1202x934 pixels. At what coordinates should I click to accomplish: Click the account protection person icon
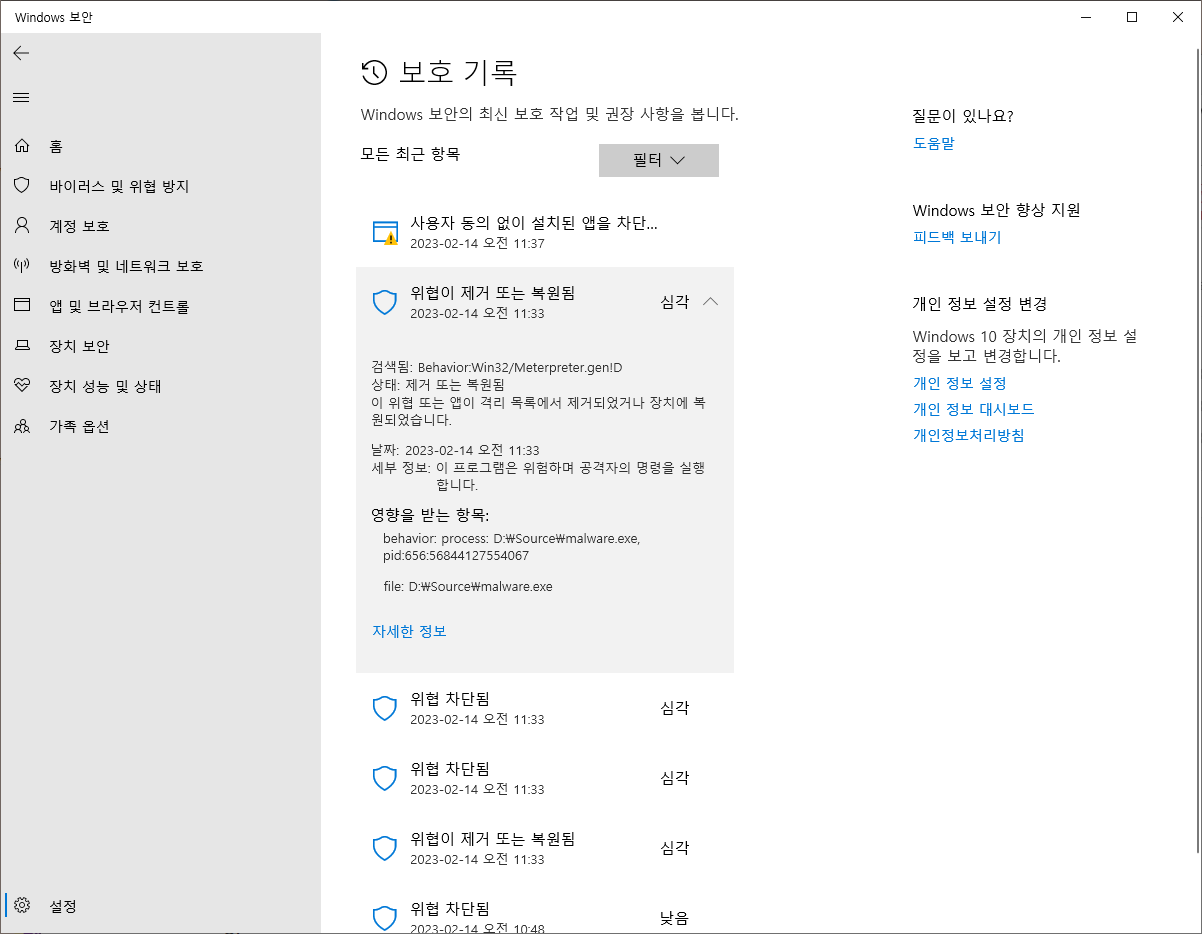point(22,226)
